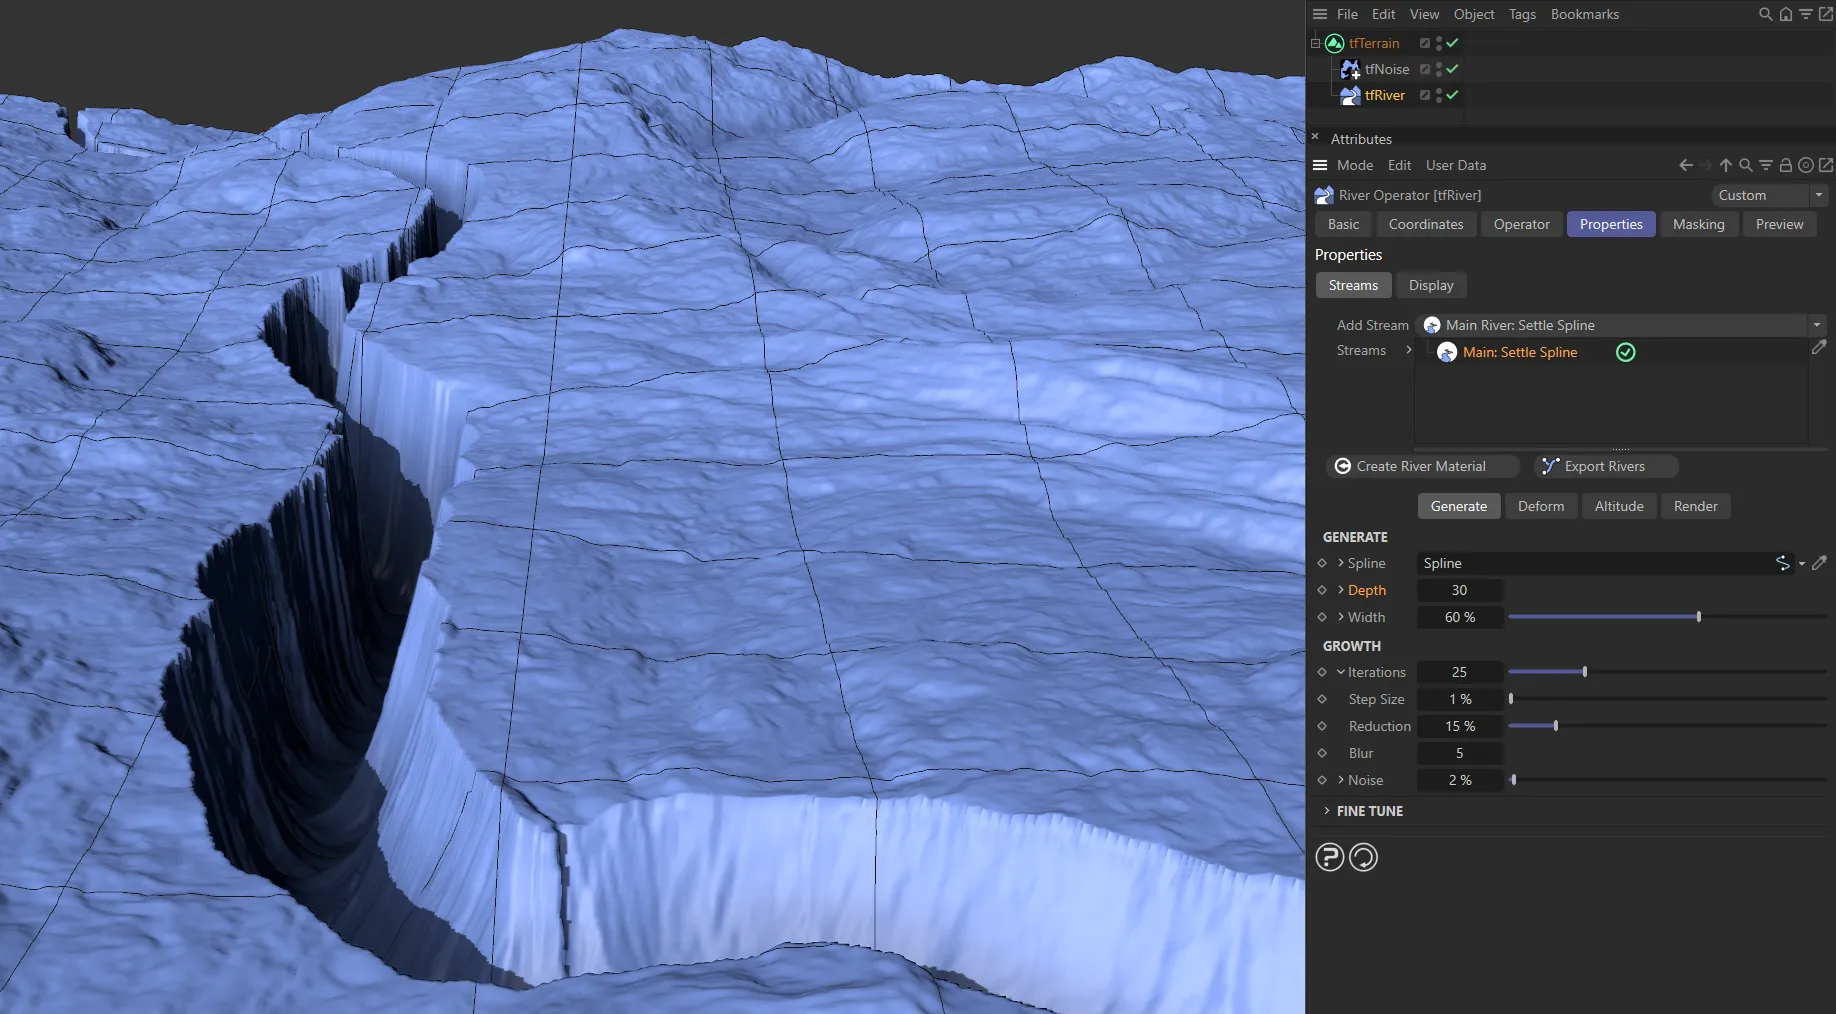Open the Custom preset dropdown
Viewport: 1836px width, 1014px height.
[x=1768, y=195]
